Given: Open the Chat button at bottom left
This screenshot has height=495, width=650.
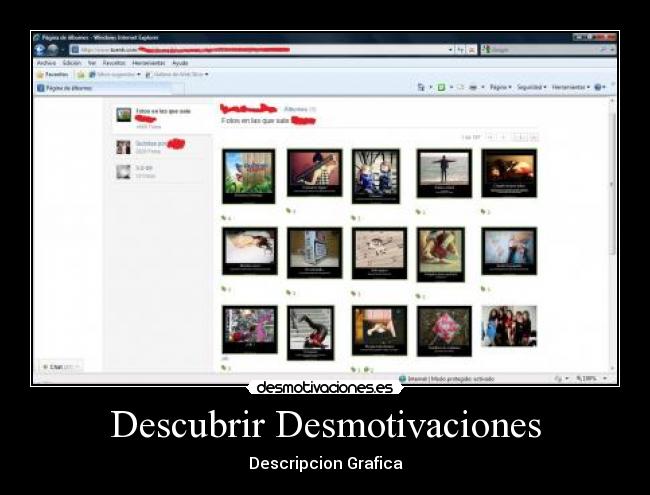Looking at the screenshot, I should [x=60, y=367].
